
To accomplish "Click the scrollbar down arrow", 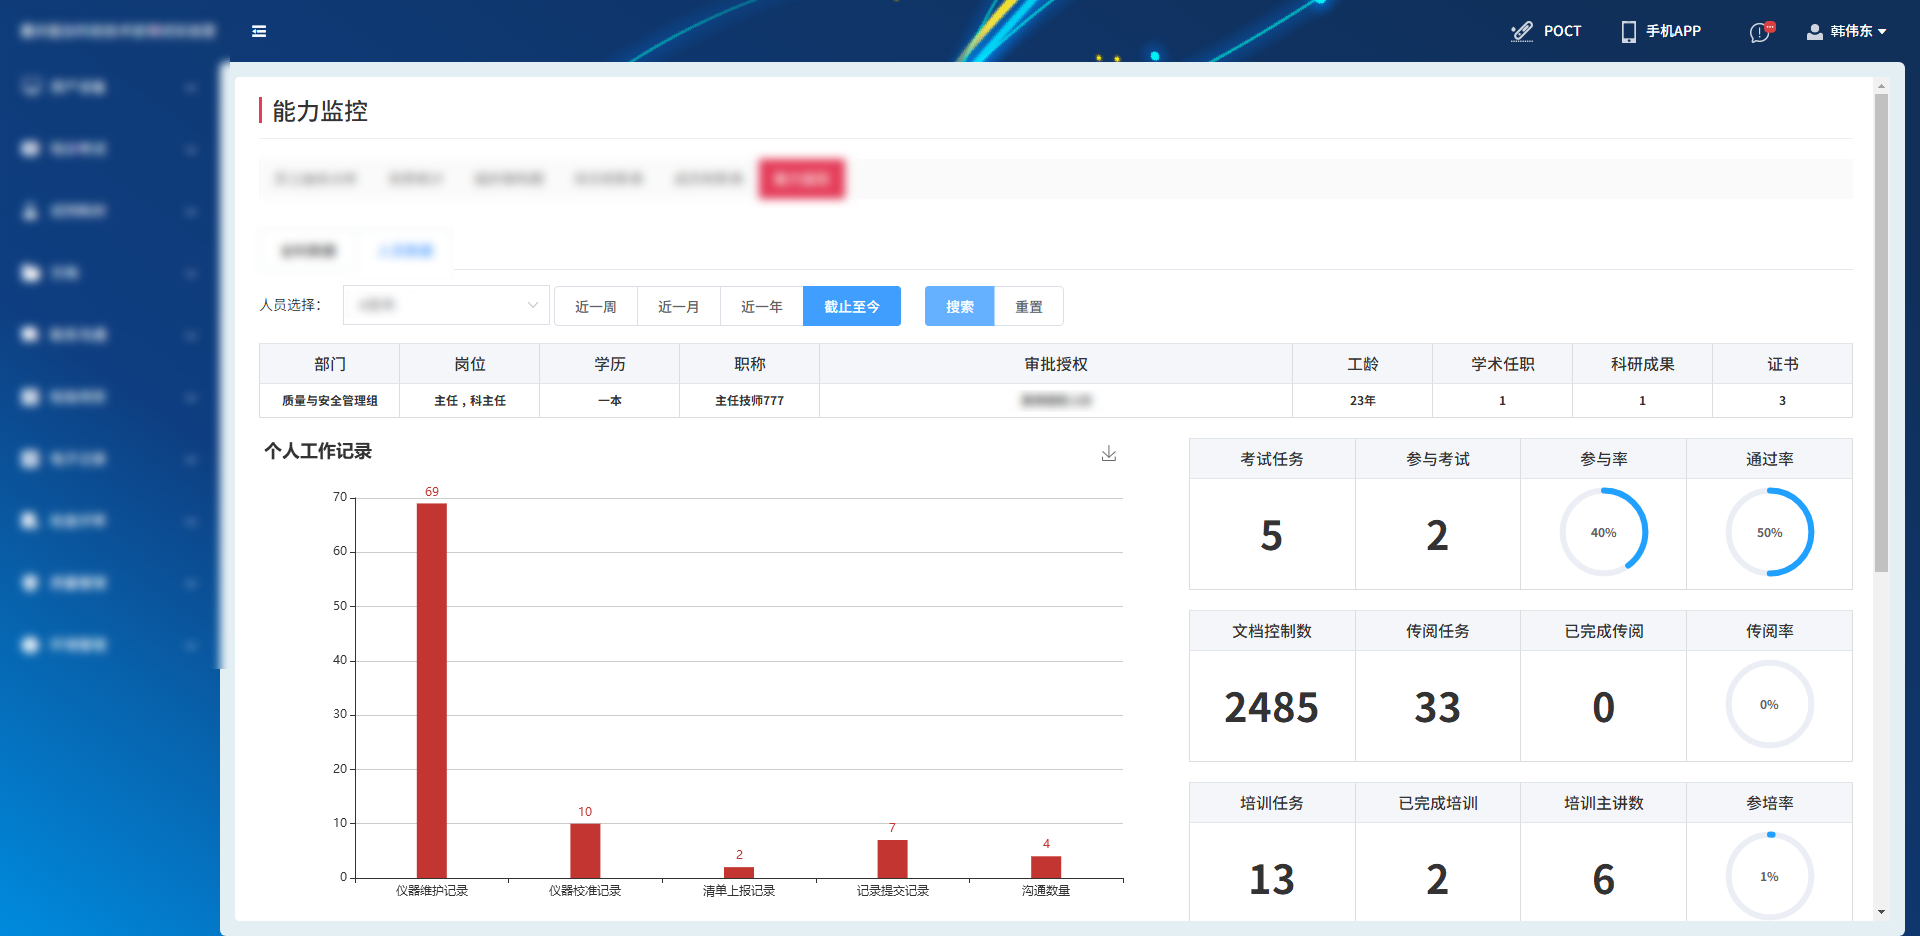I will pos(1881,912).
